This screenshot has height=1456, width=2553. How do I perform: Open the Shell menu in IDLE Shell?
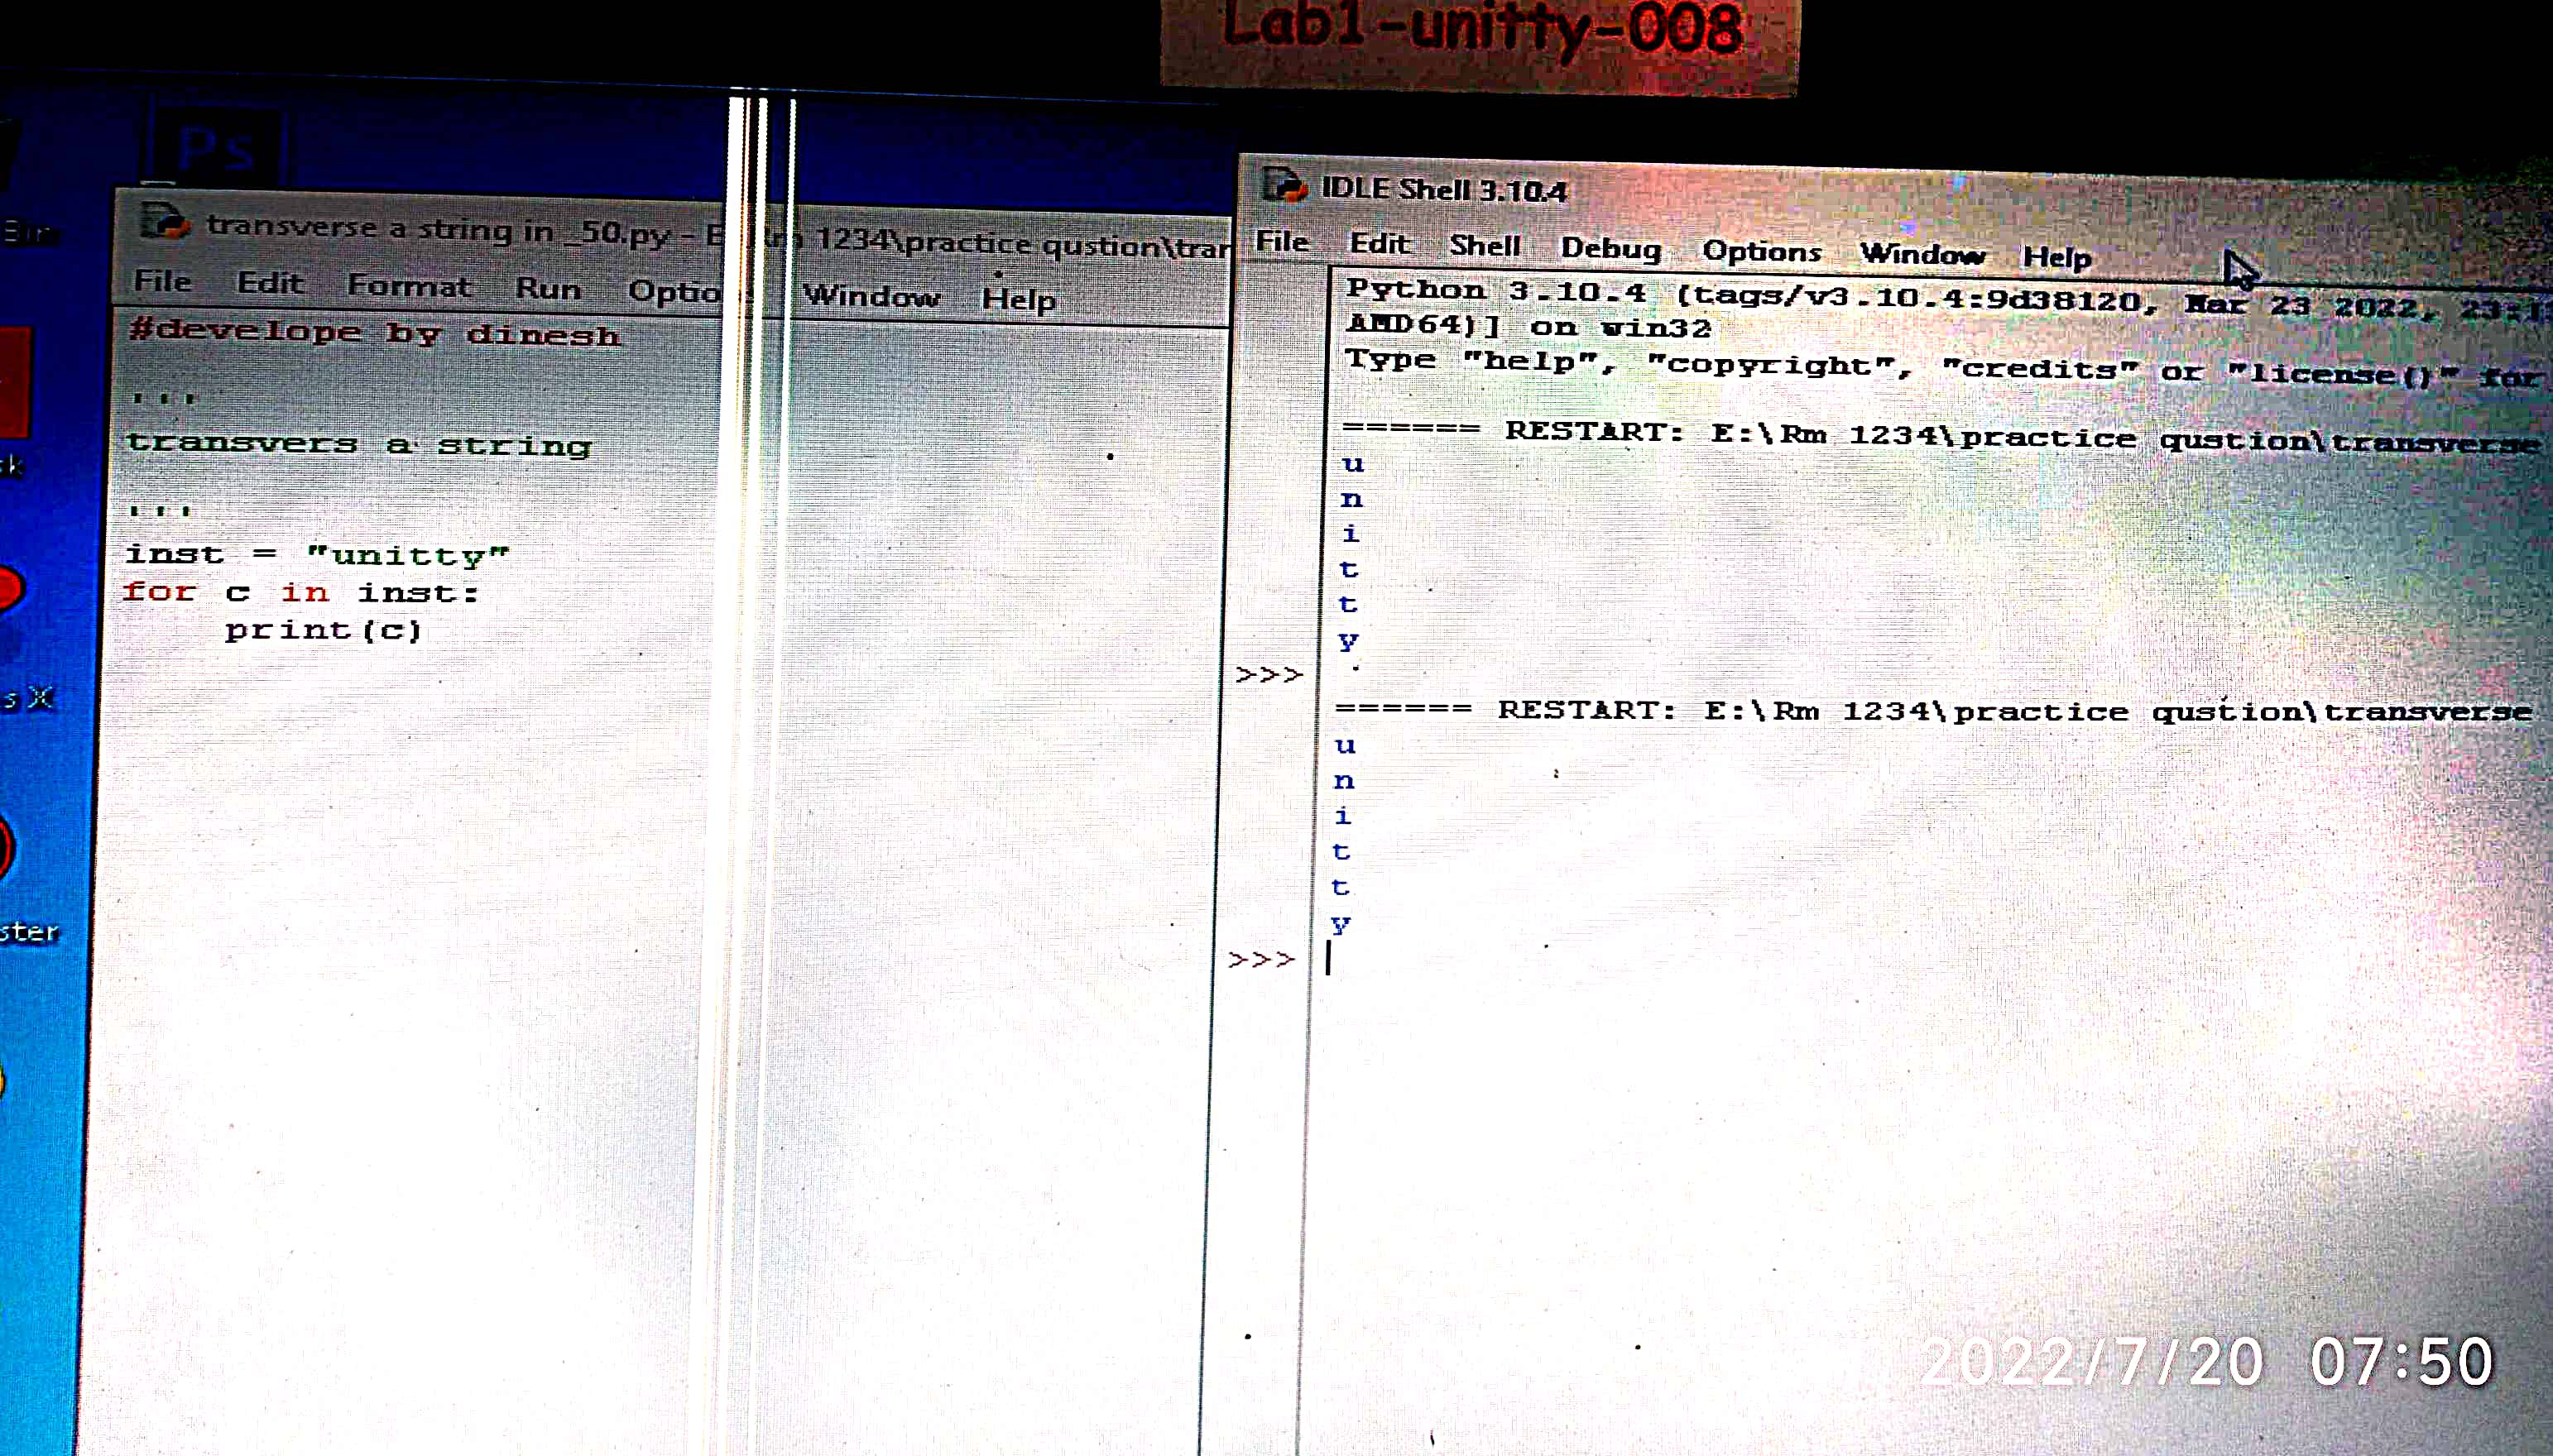pos(1485,246)
